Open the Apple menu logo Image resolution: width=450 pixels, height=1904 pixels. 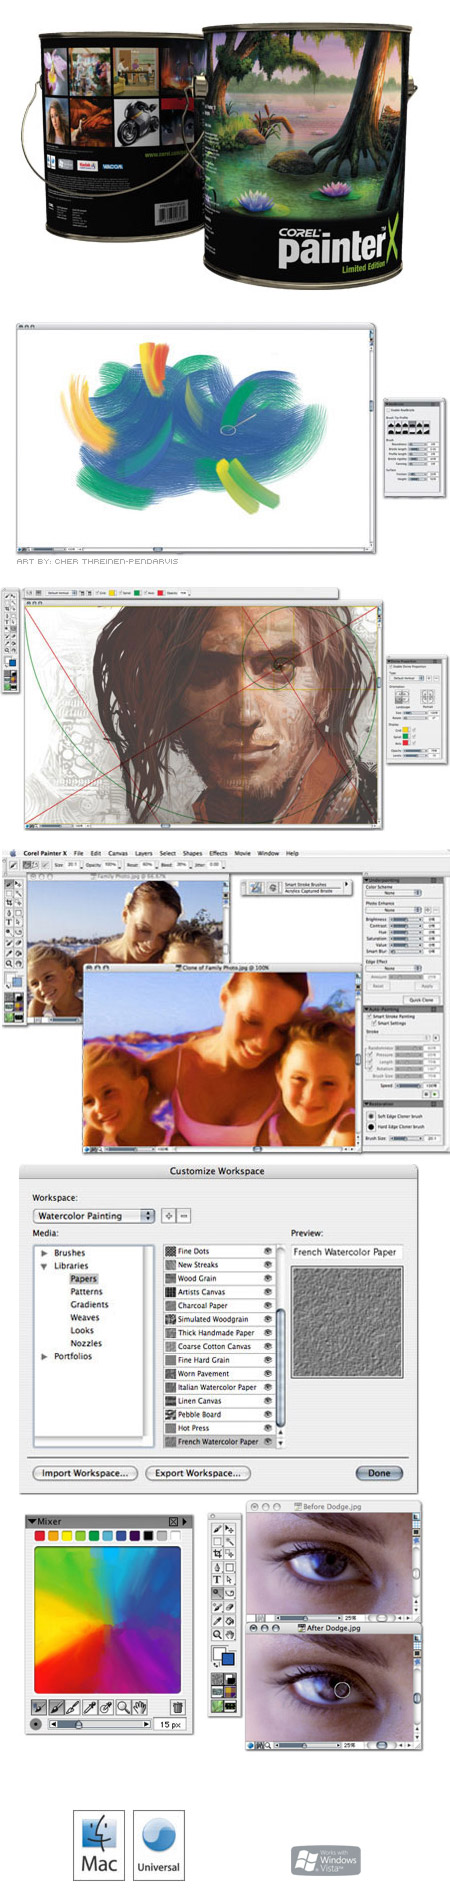point(13,853)
